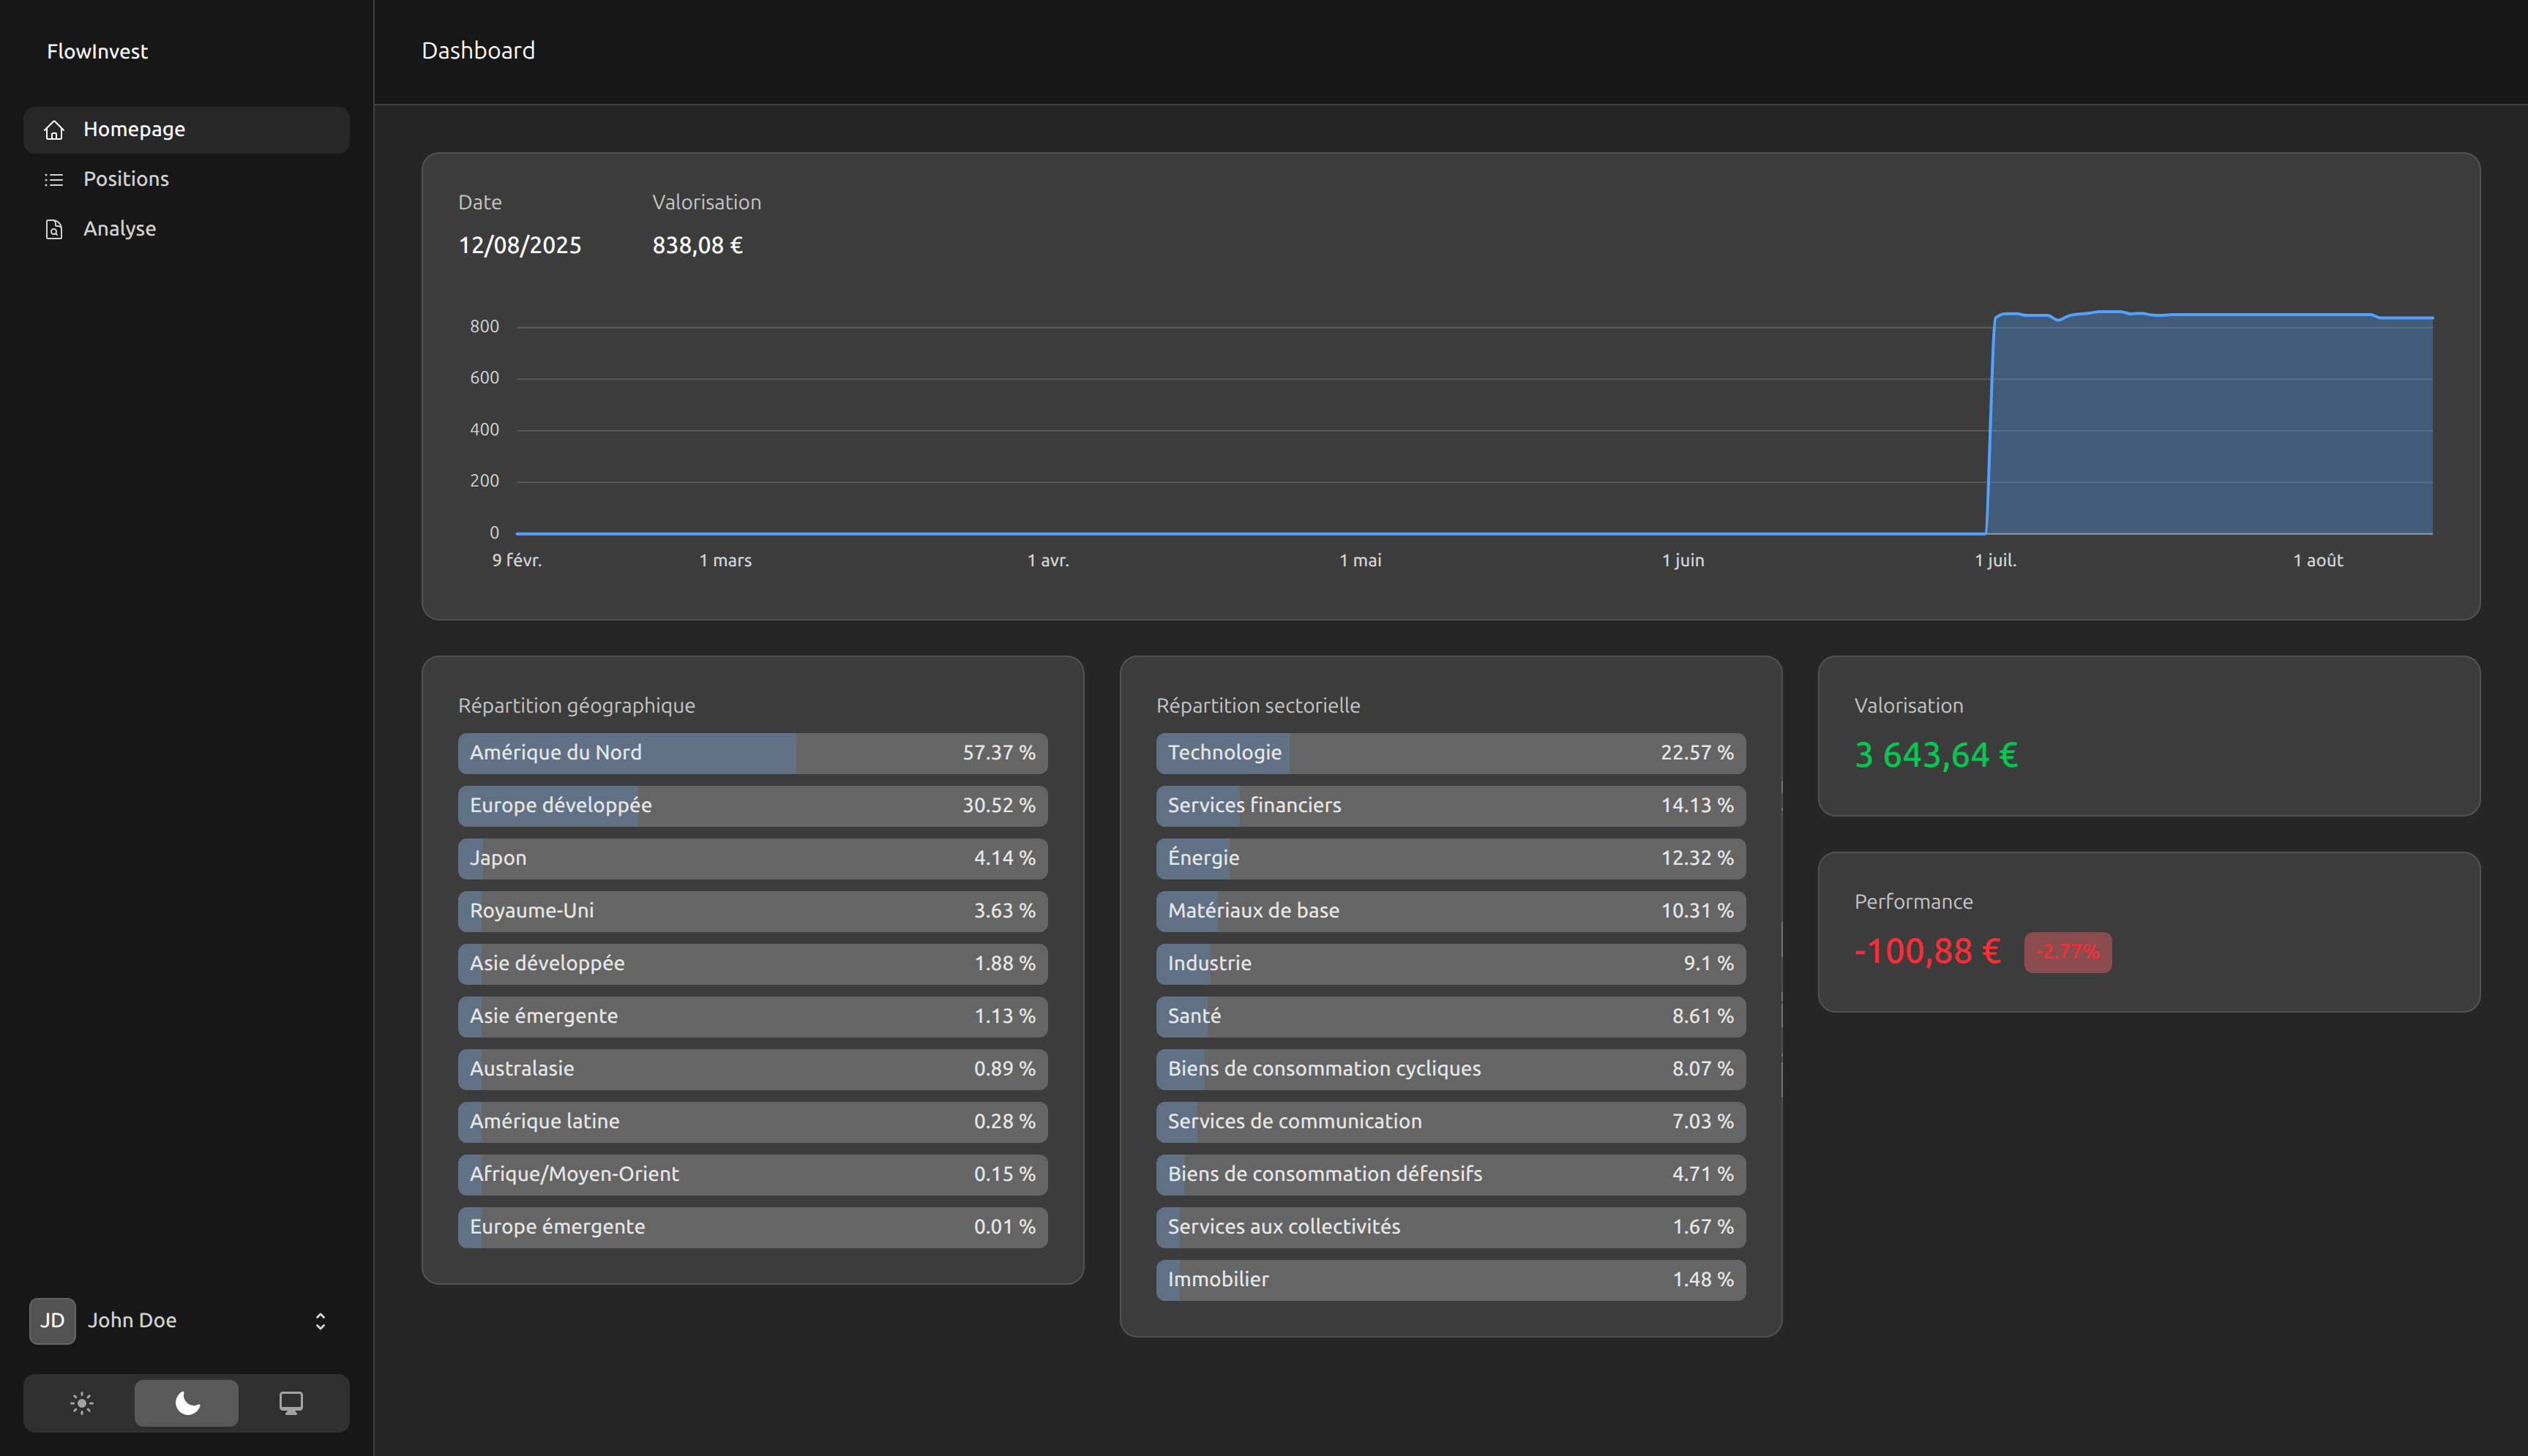Click the Analyse document icon
The height and width of the screenshot is (1456, 2528).
(x=54, y=229)
